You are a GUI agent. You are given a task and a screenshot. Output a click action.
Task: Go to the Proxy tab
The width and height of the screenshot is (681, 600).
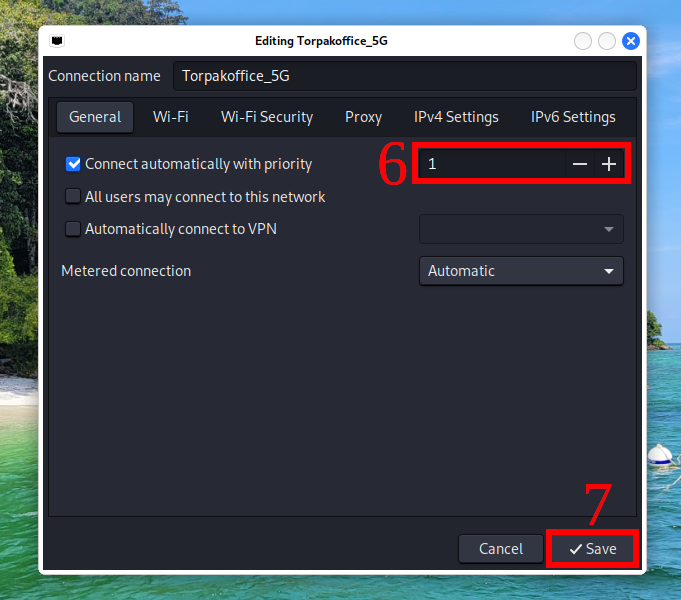tap(364, 117)
